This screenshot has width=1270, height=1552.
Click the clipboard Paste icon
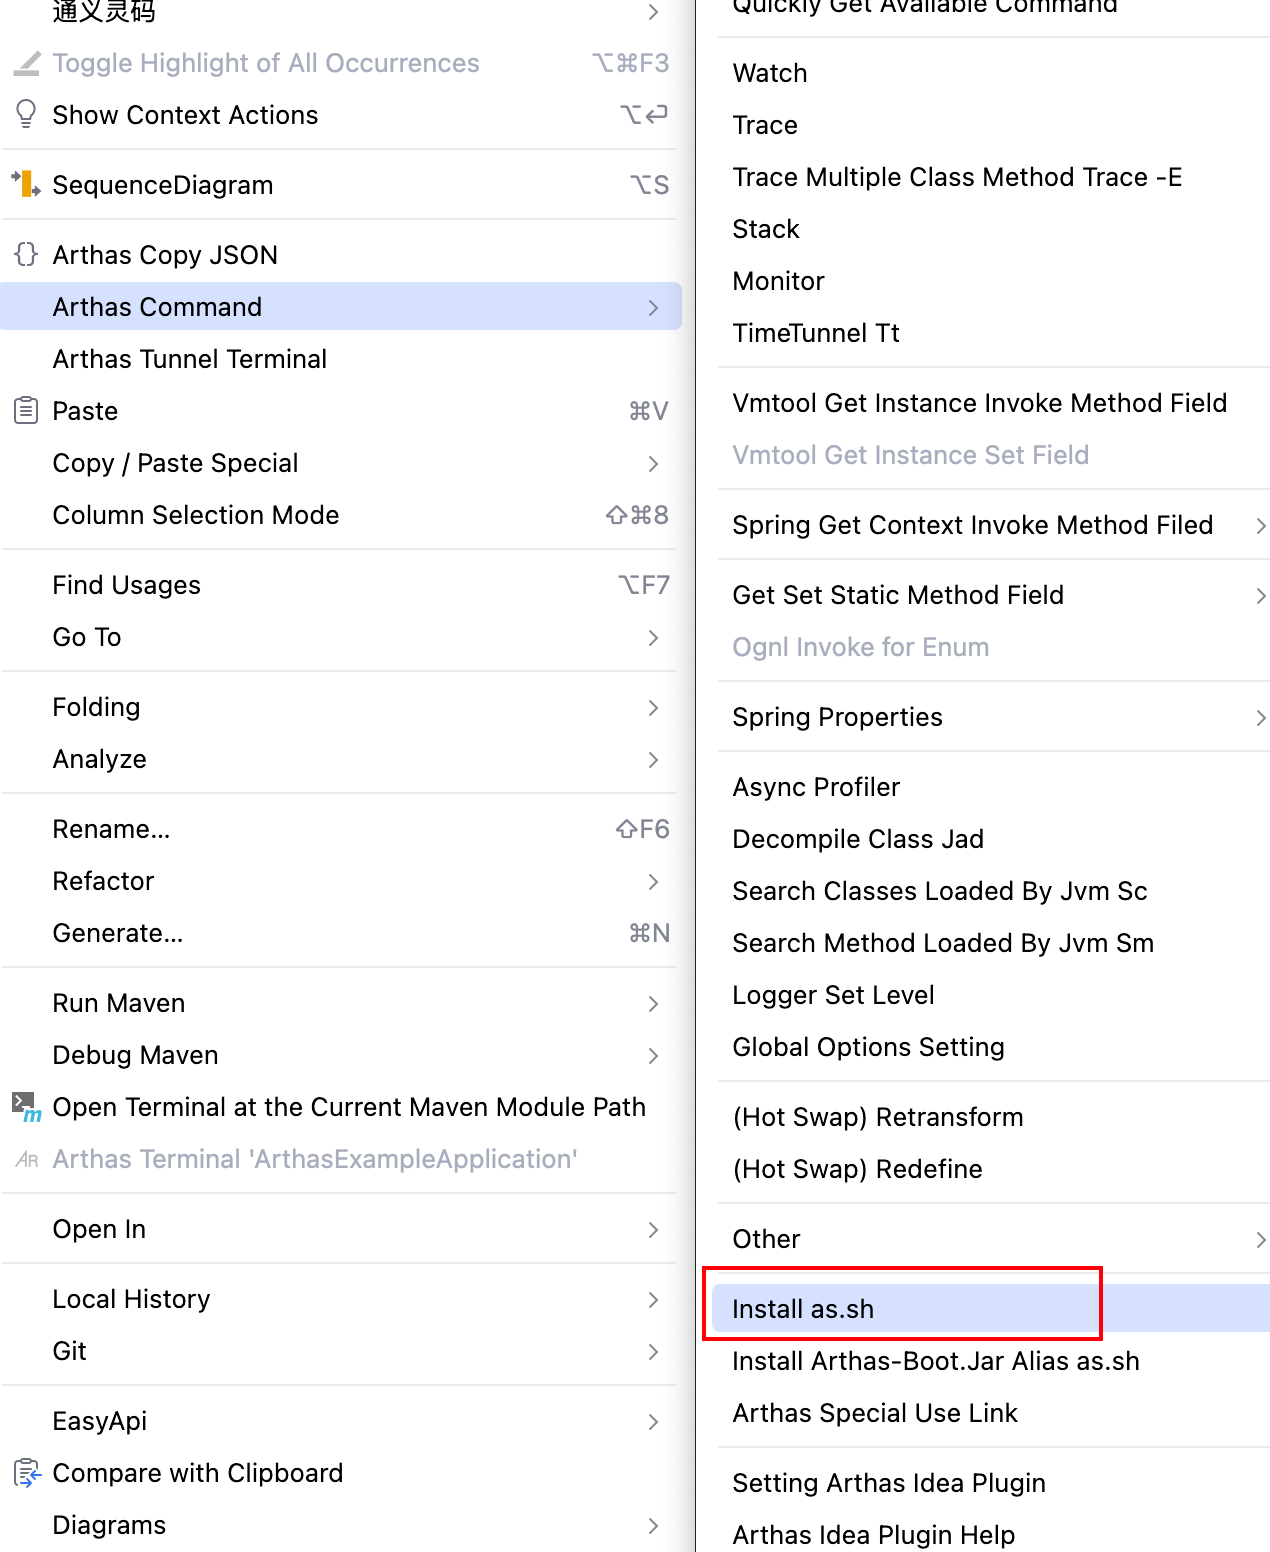coord(26,410)
